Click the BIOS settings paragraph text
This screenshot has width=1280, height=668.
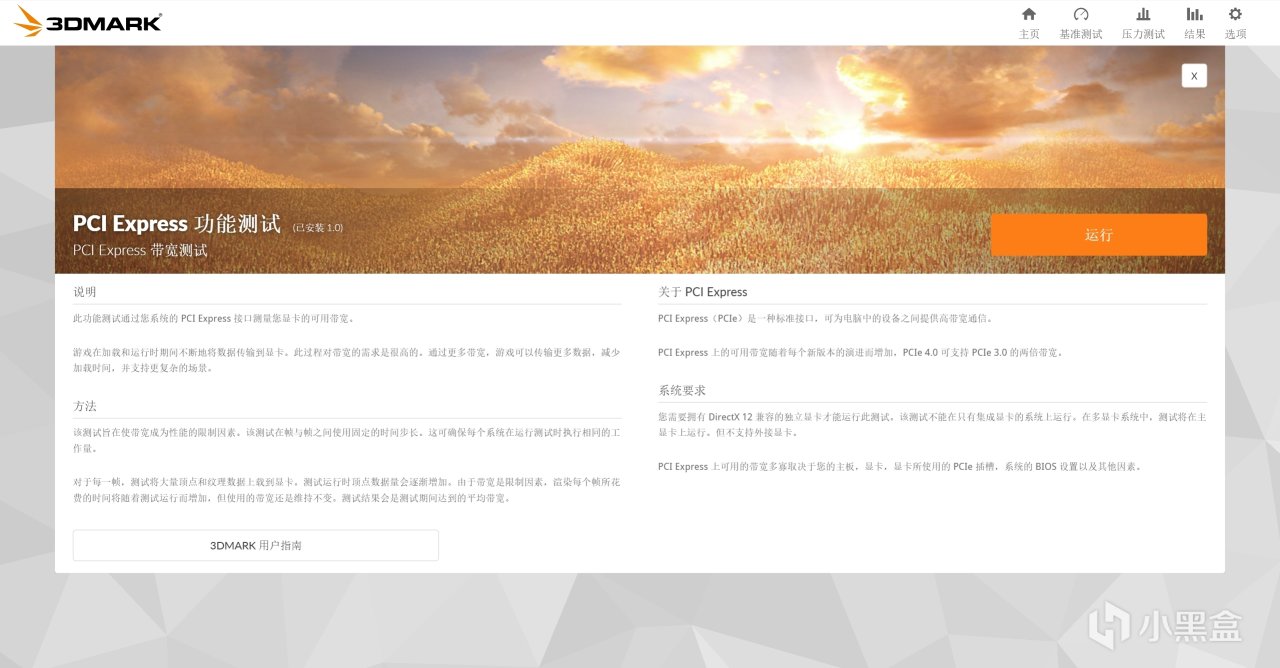(x=900, y=466)
